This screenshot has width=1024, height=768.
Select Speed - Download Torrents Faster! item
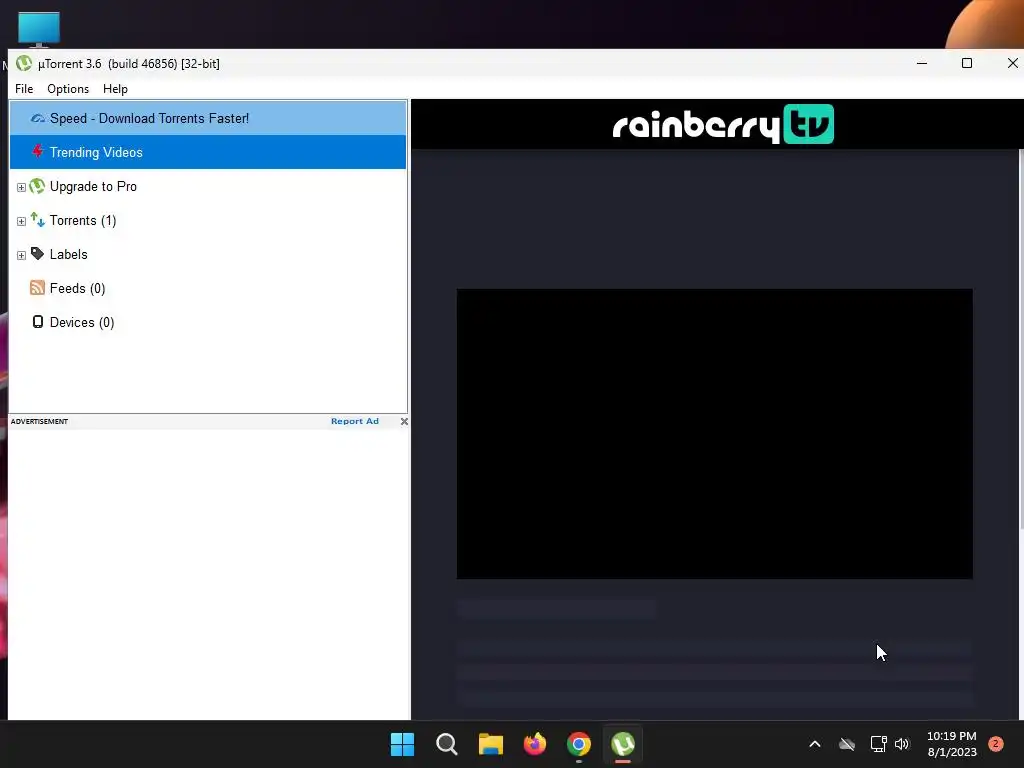[x=208, y=118]
